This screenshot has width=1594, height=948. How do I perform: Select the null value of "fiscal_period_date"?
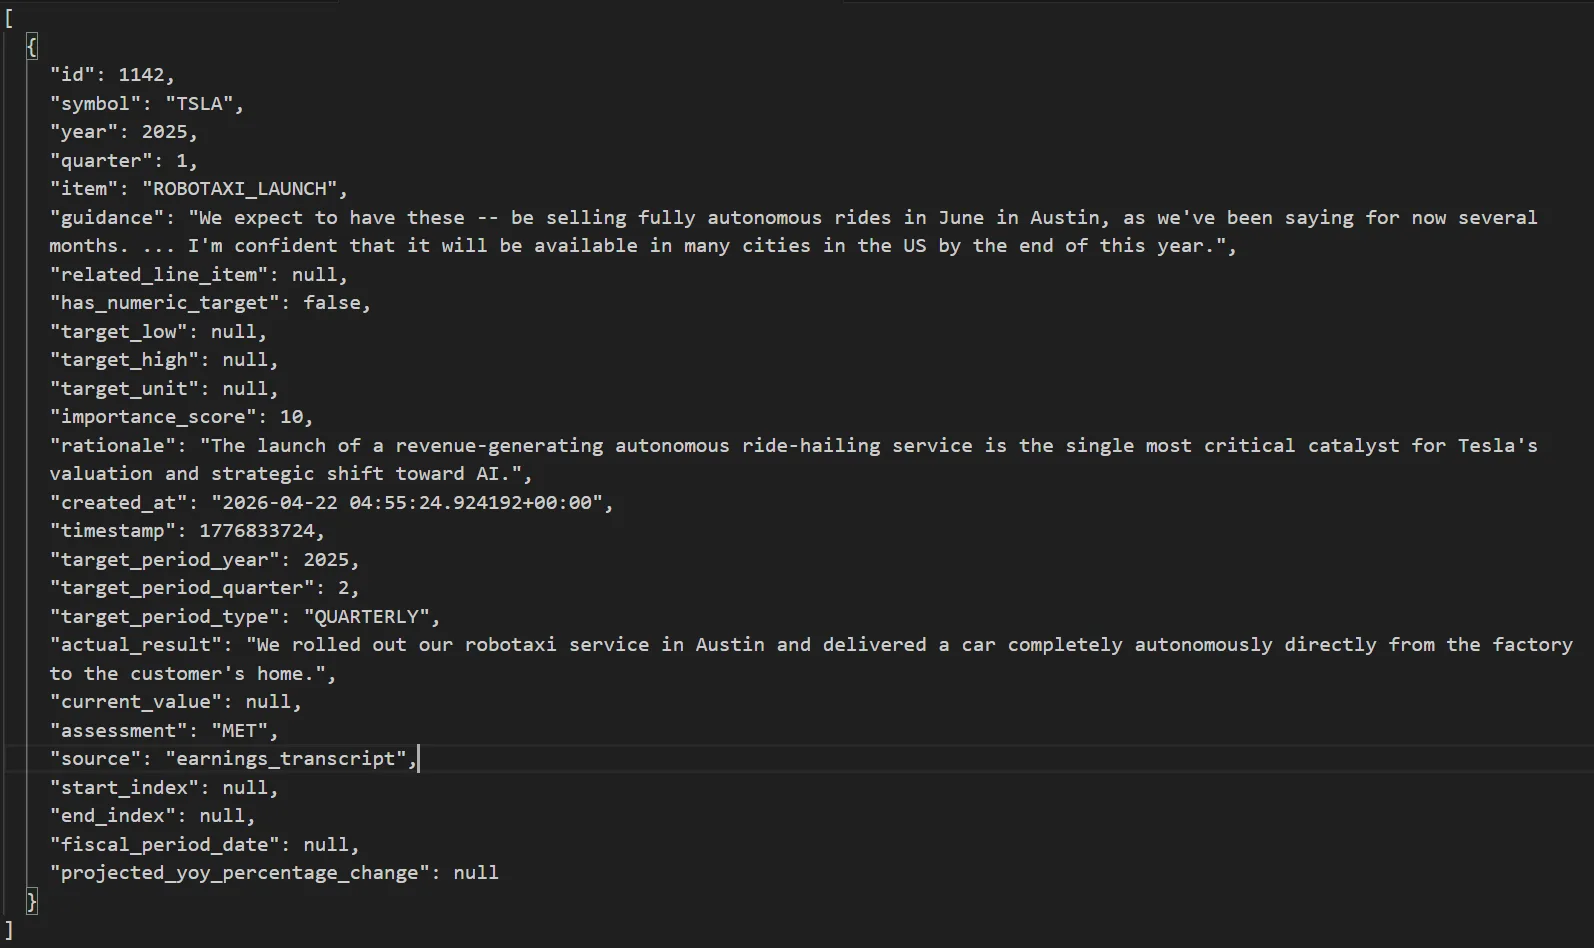point(326,845)
